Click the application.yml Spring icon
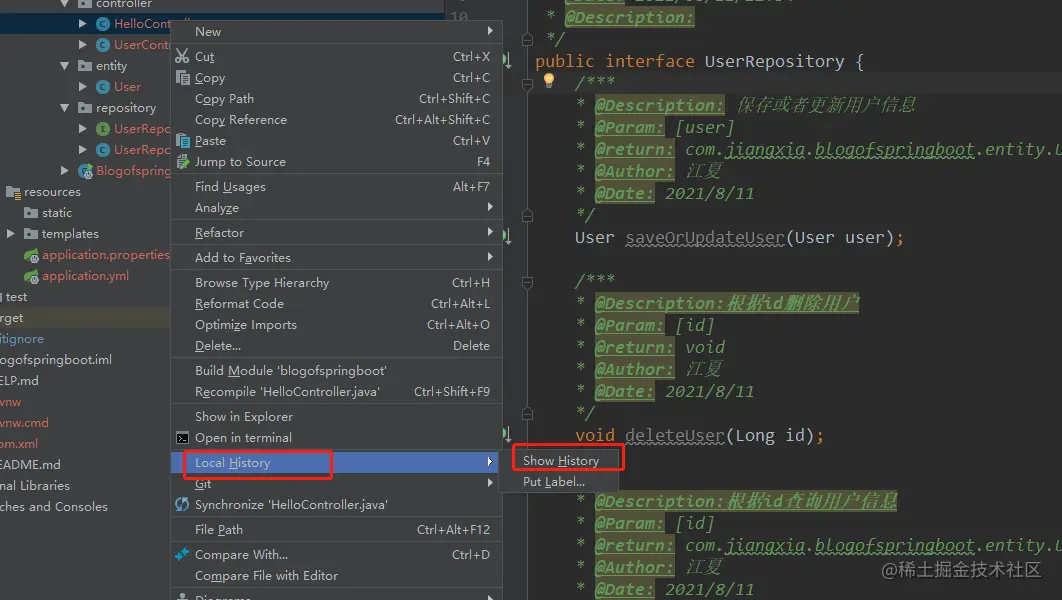The width and height of the screenshot is (1062, 600). coord(31,276)
